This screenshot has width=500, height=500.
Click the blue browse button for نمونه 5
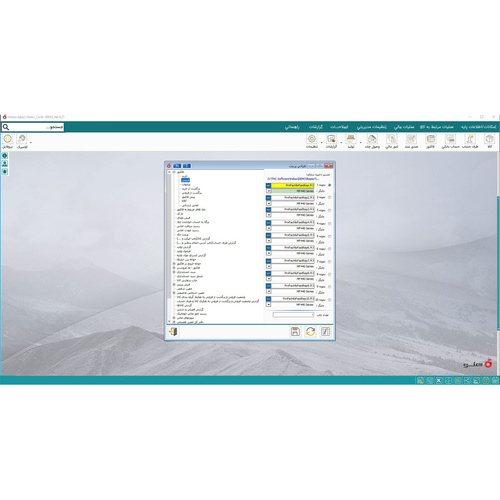pyautogui.click(x=268, y=235)
